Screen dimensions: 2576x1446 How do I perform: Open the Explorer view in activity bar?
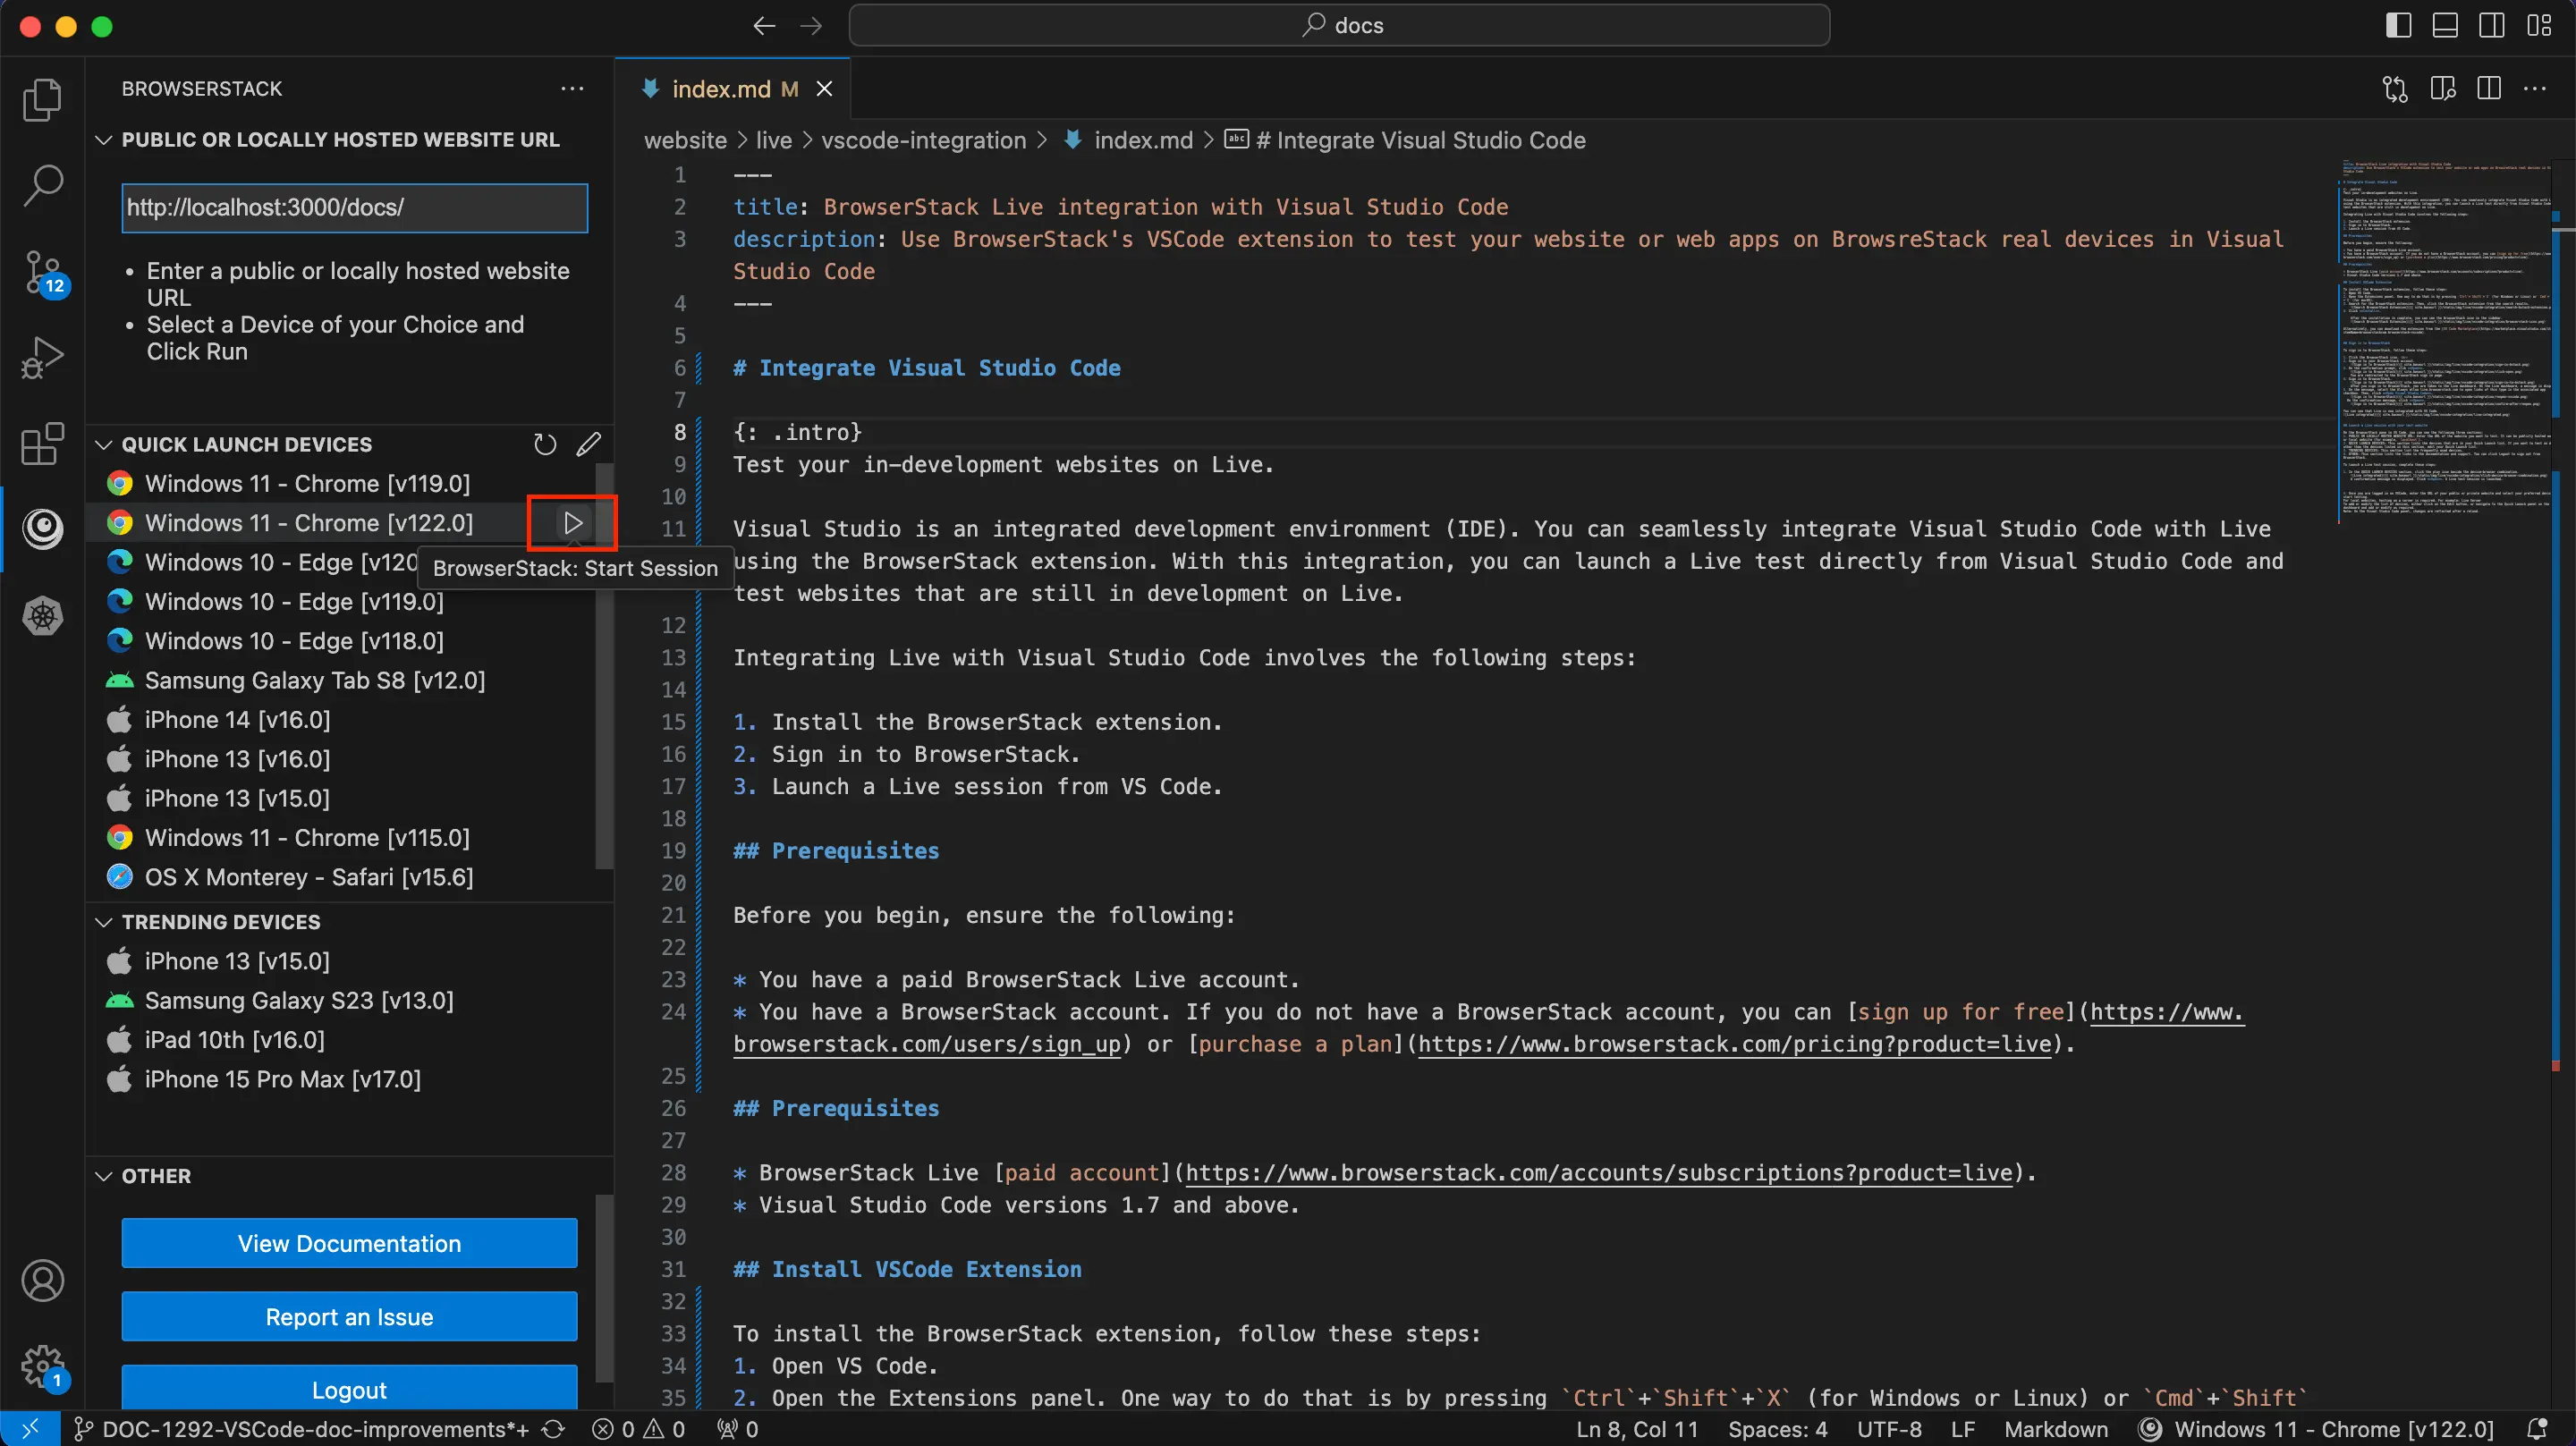coord(42,99)
